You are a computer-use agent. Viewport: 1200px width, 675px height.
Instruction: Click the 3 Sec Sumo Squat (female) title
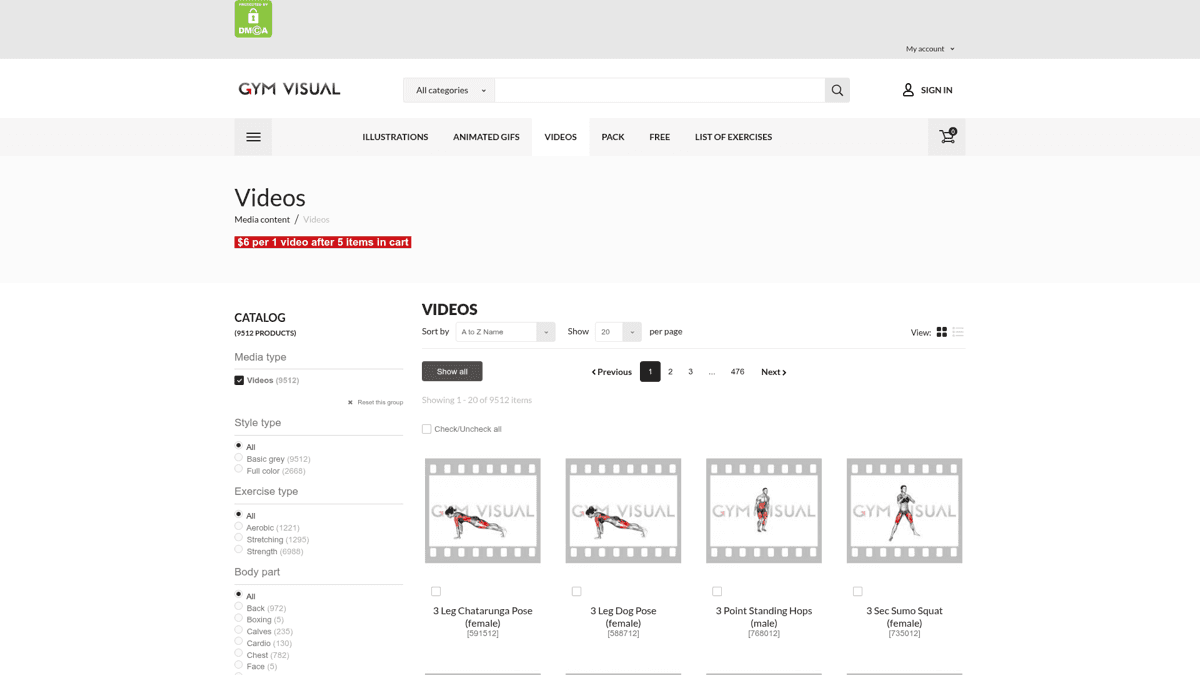pos(904,617)
